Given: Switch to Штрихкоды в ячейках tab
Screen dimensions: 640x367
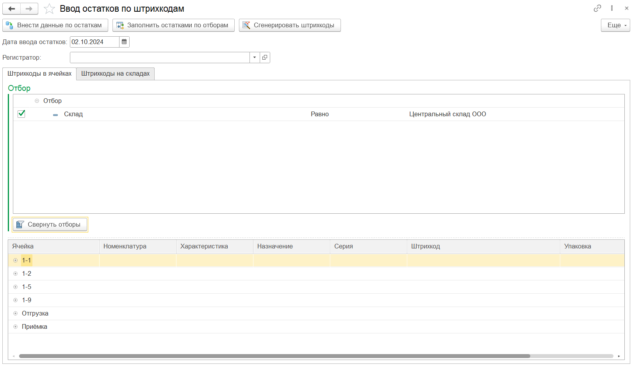Looking at the screenshot, I should [x=39, y=73].
